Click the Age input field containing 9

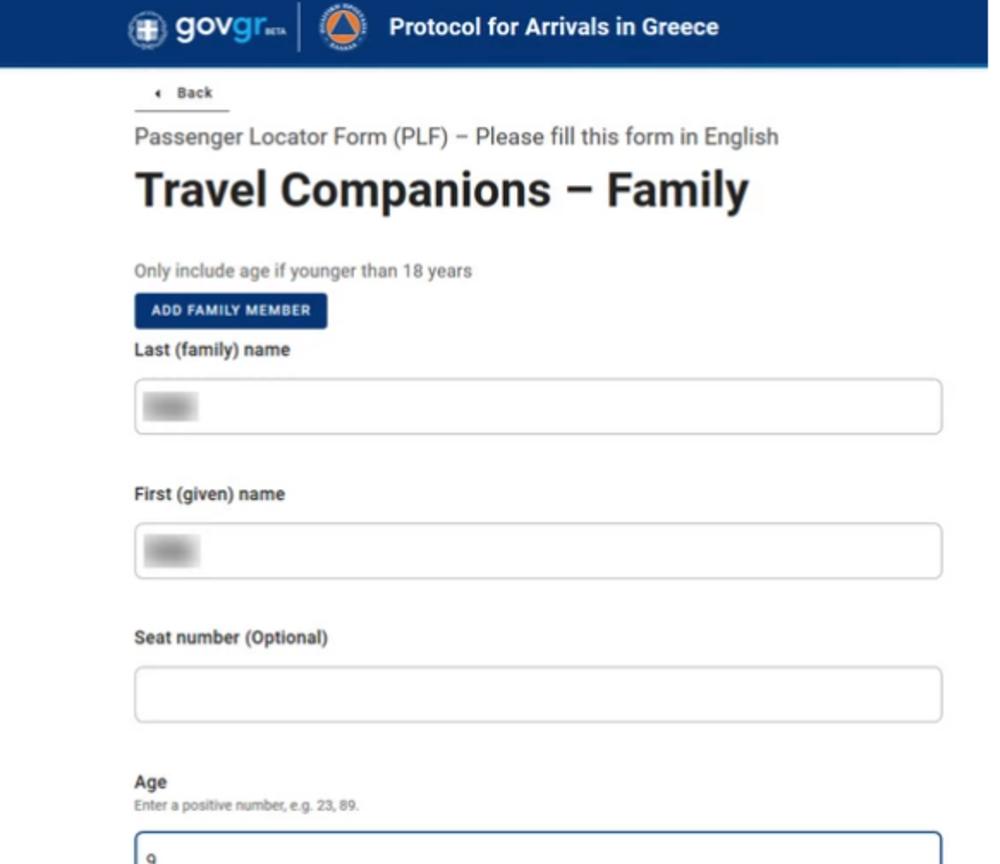[538, 848]
